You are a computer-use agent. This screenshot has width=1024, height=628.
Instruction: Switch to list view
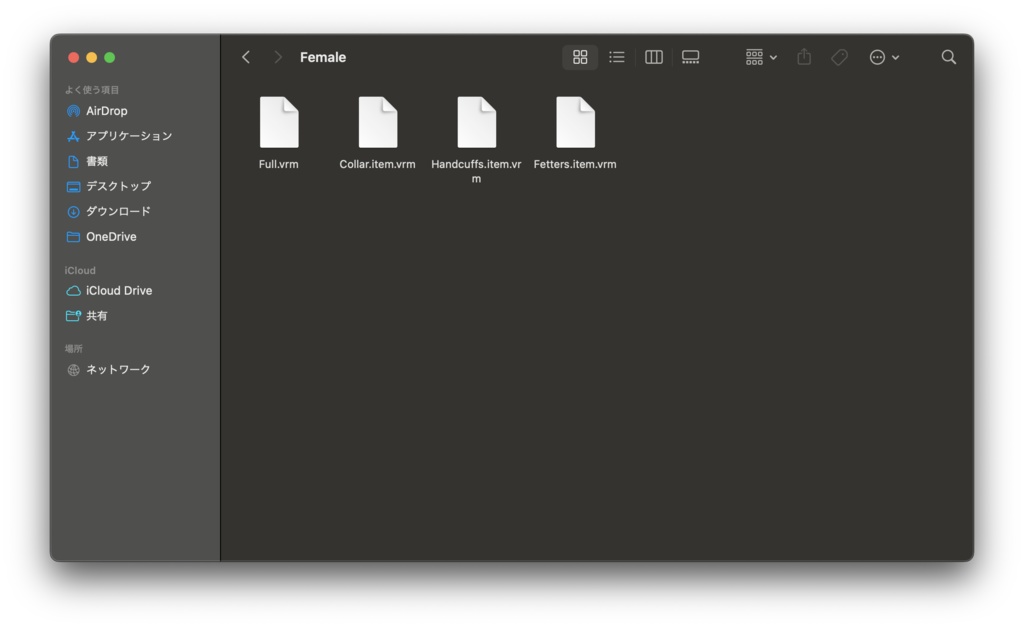(616, 57)
